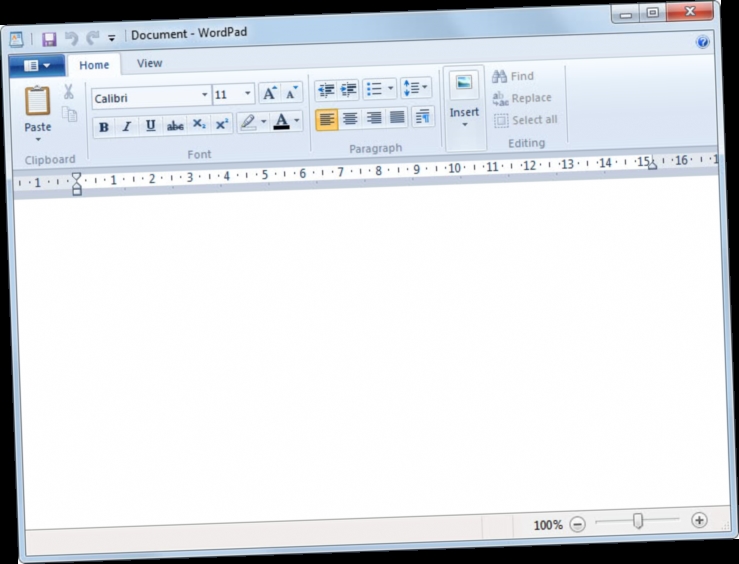Switch to the View tab
Screen dimensions: 739x564
pyautogui.click(x=149, y=63)
